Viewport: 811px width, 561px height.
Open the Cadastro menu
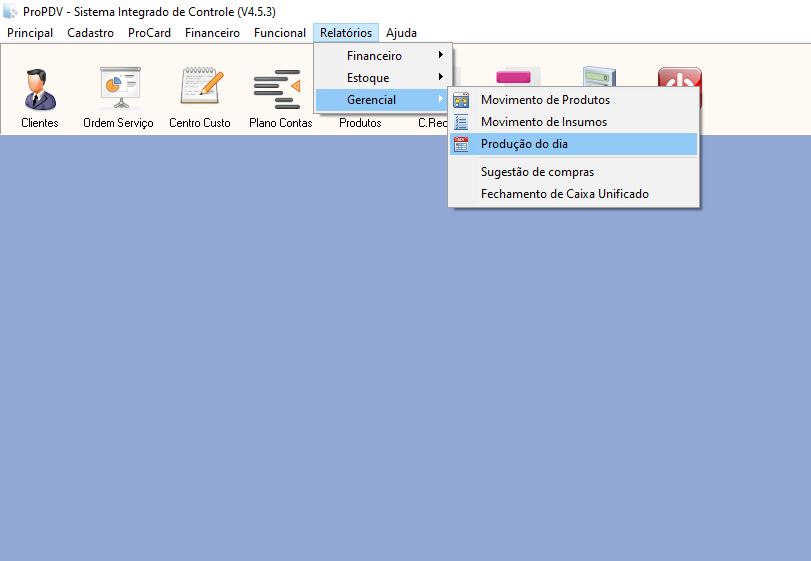tap(91, 33)
